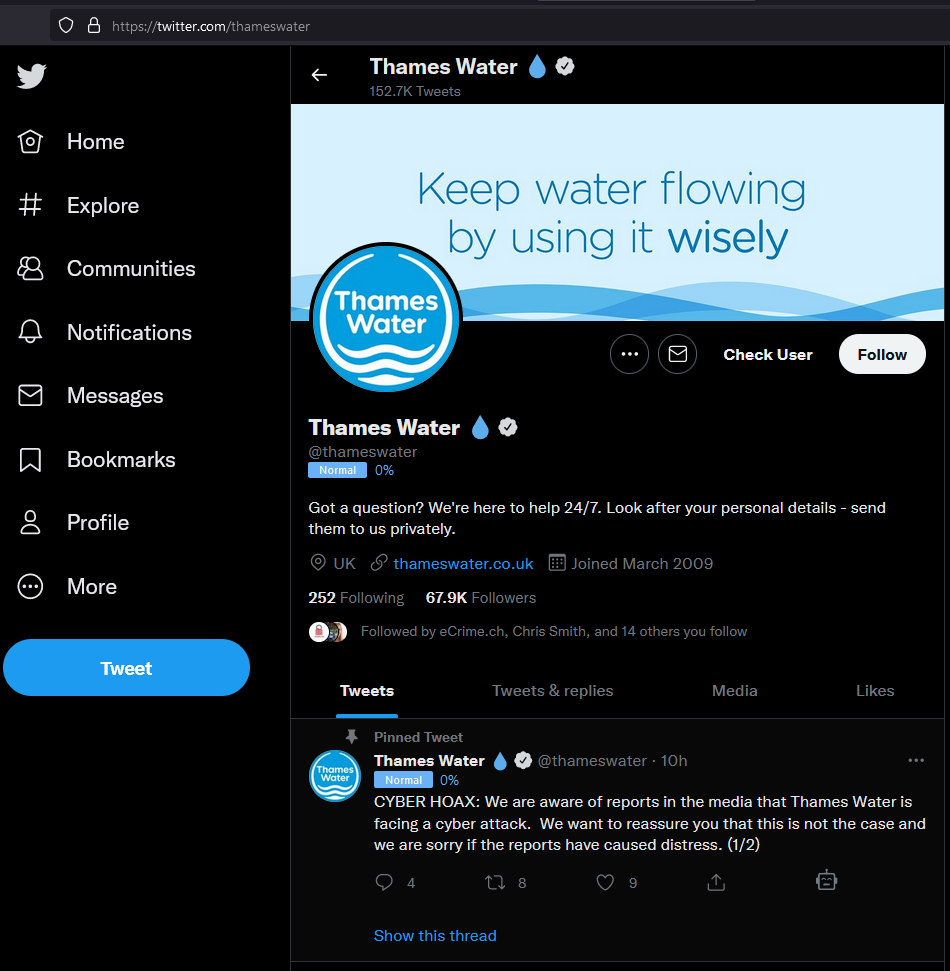950x971 pixels.
Task: Go back using the arrow icon
Action: (x=319, y=75)
